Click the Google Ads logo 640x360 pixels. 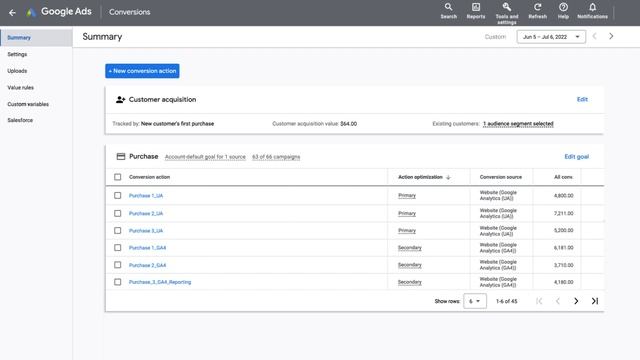point(31,12)
